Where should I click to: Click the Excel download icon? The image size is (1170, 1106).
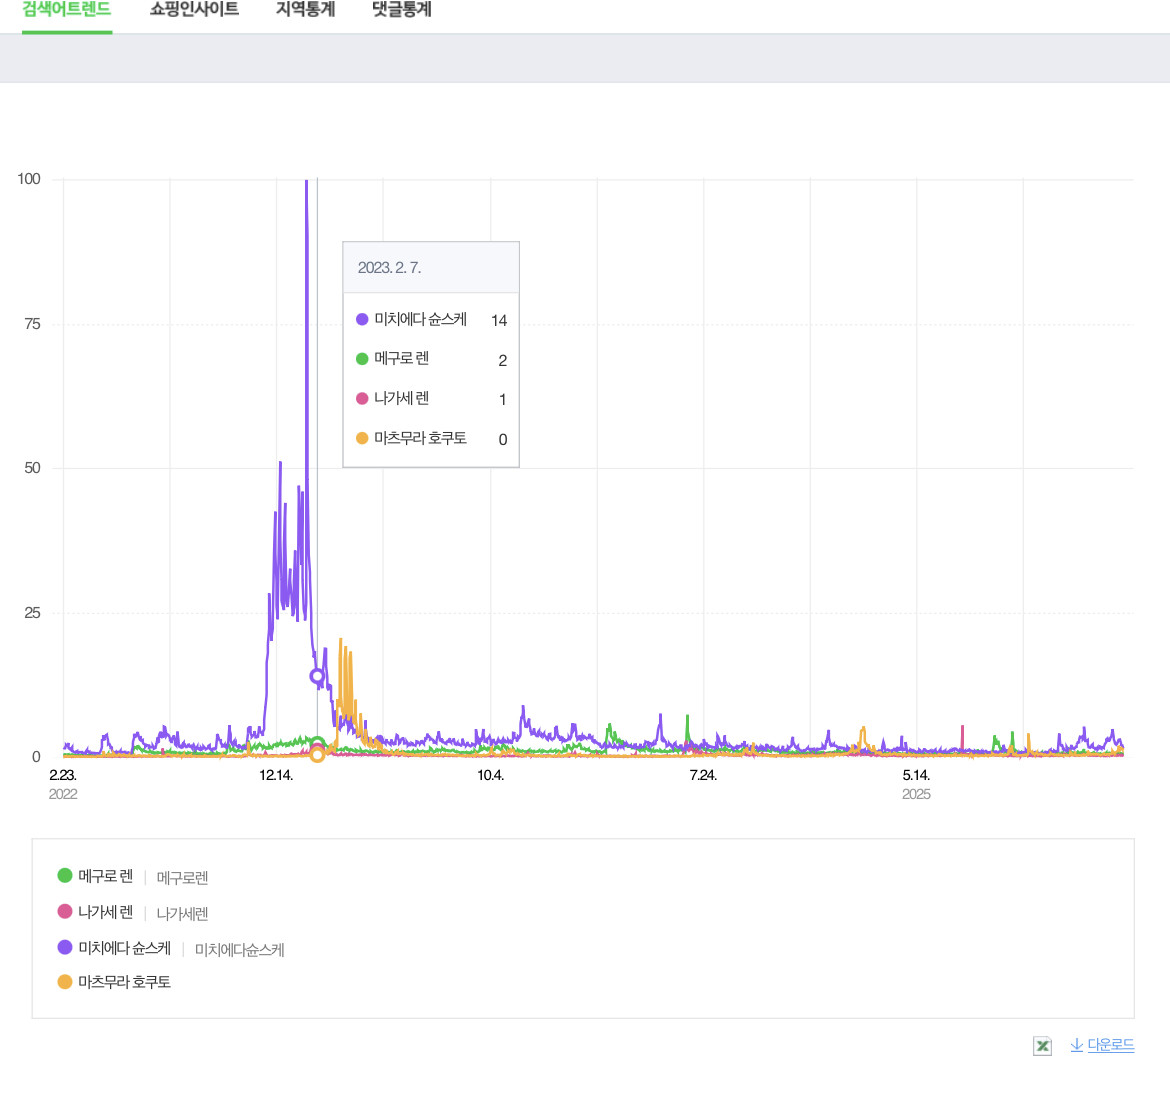(1042, 1046)
